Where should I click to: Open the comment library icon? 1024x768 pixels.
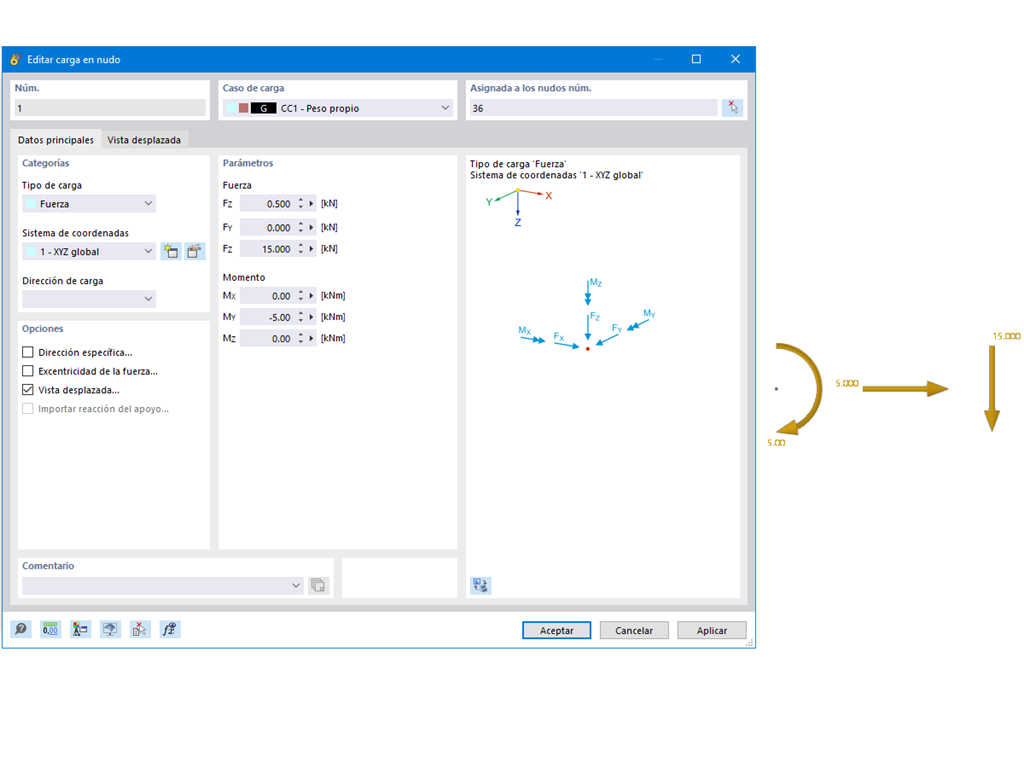[x=318, y=586]
